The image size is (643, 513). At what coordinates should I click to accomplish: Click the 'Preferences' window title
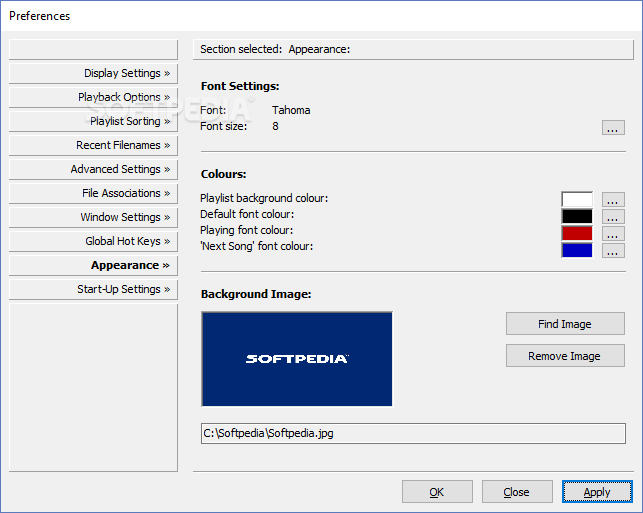tap(40, 16)
